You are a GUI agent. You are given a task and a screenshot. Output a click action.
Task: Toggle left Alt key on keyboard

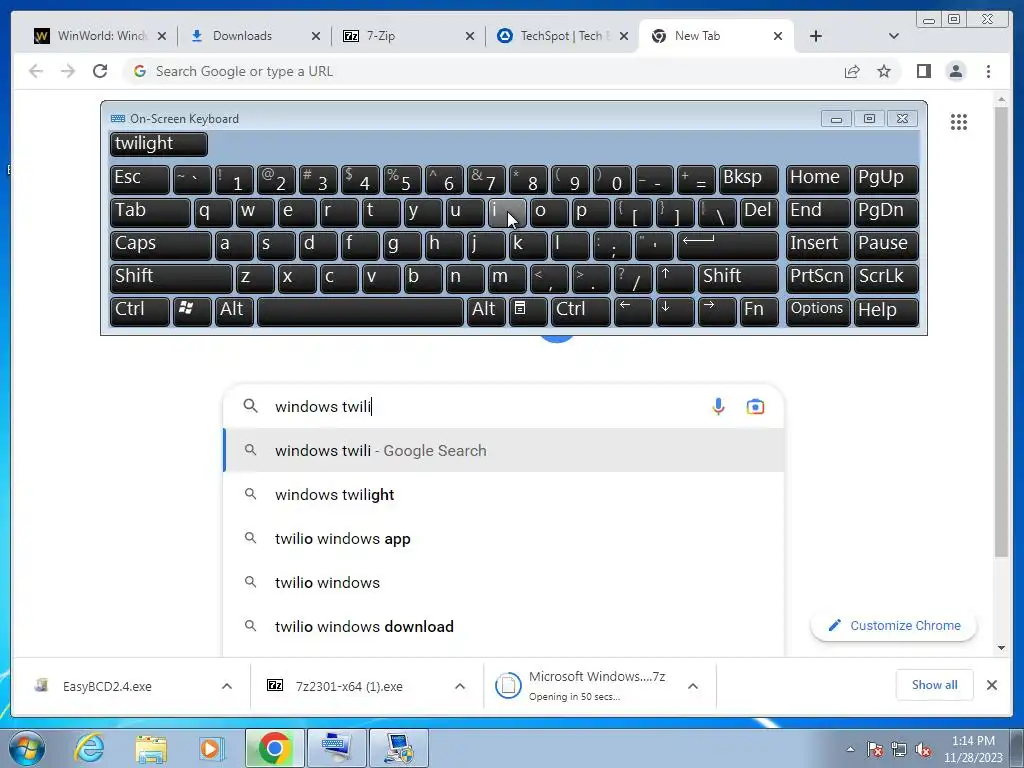tap(234, 311)
